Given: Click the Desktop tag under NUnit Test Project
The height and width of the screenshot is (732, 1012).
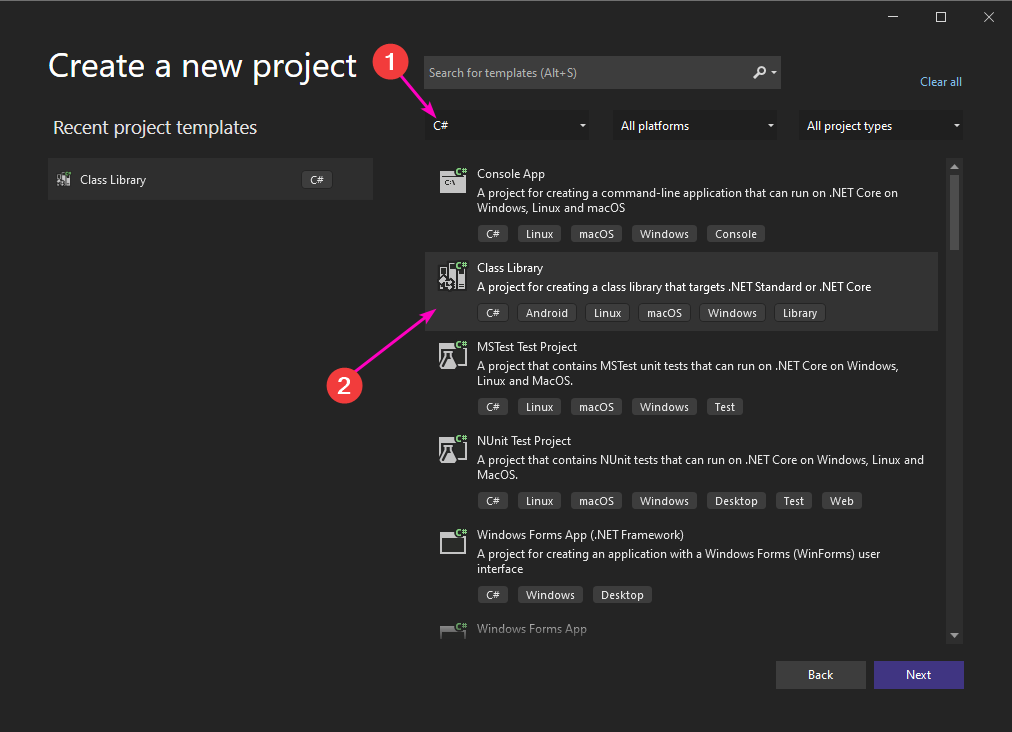Looking at the screenshot, I should (x=736, y=501).
